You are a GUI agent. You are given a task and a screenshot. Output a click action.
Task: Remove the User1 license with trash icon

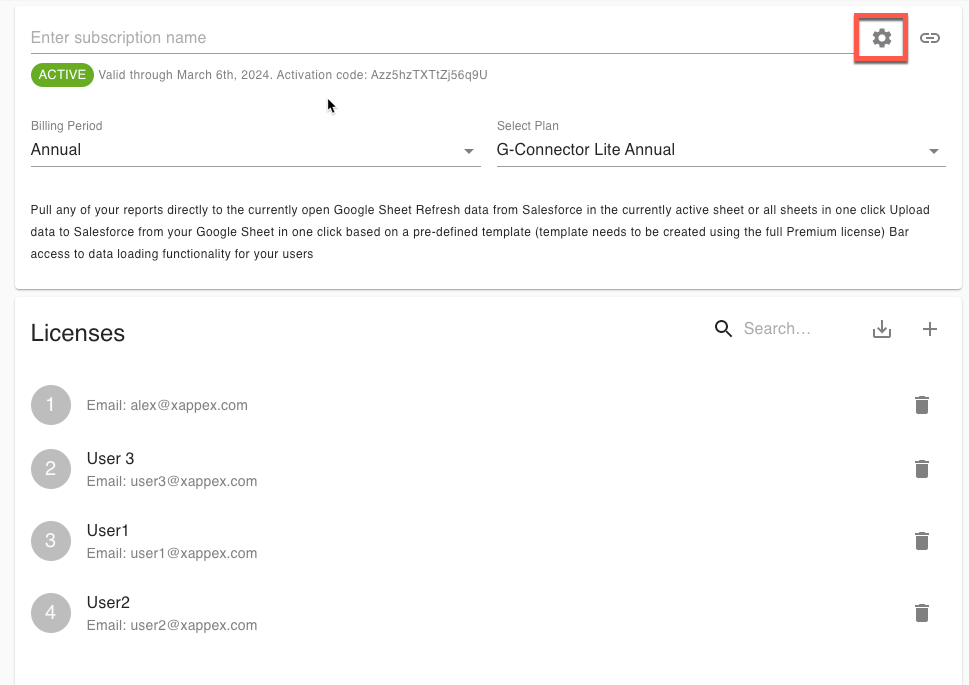click(x=922, y=541)
